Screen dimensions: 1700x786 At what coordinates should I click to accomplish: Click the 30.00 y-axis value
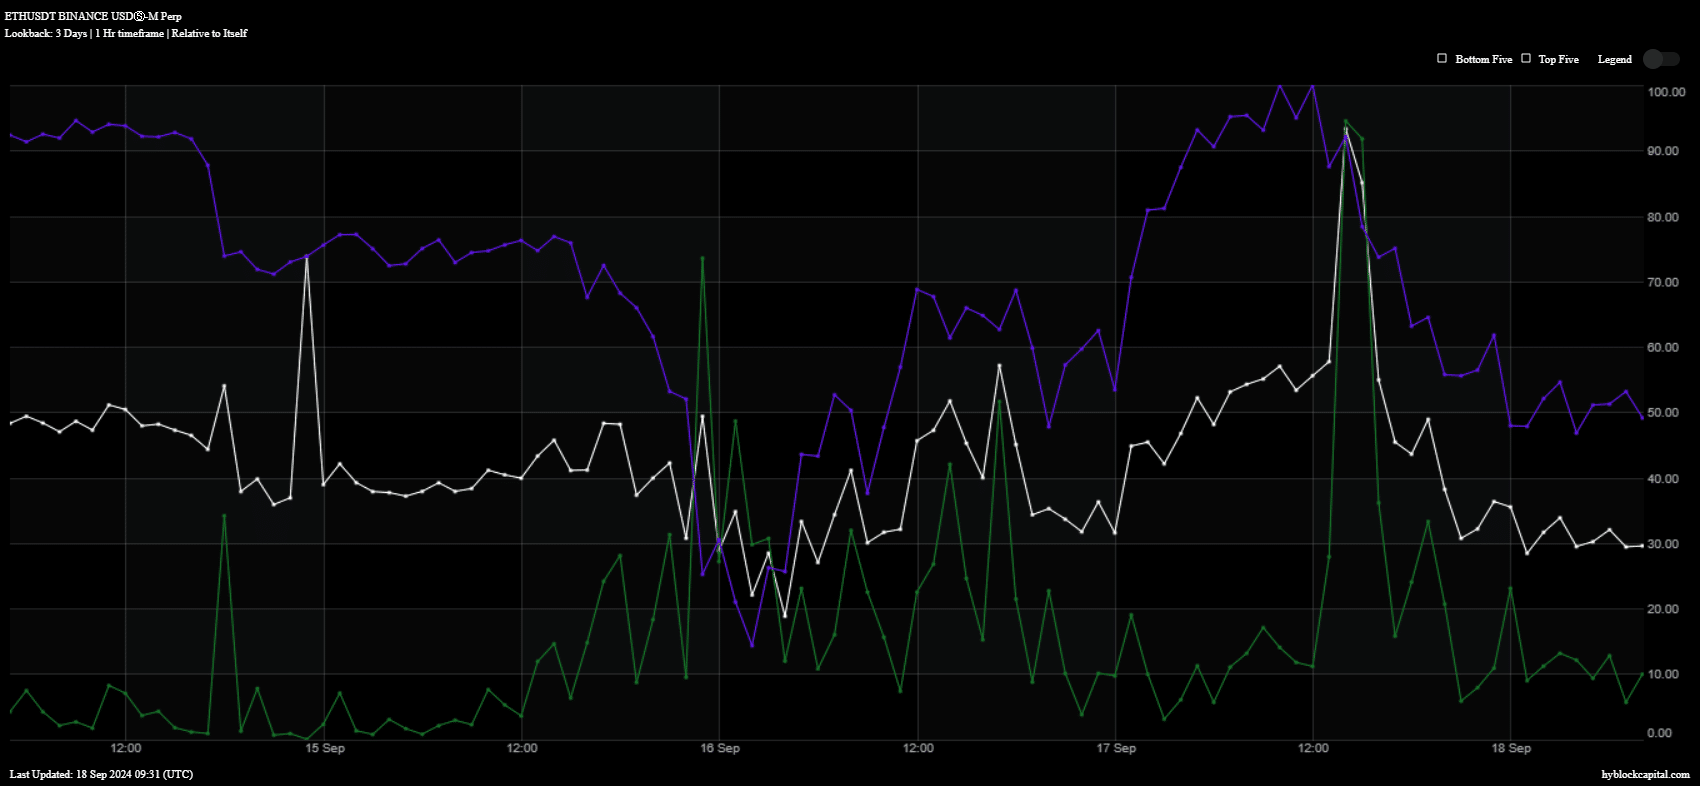coord(1663,544)
